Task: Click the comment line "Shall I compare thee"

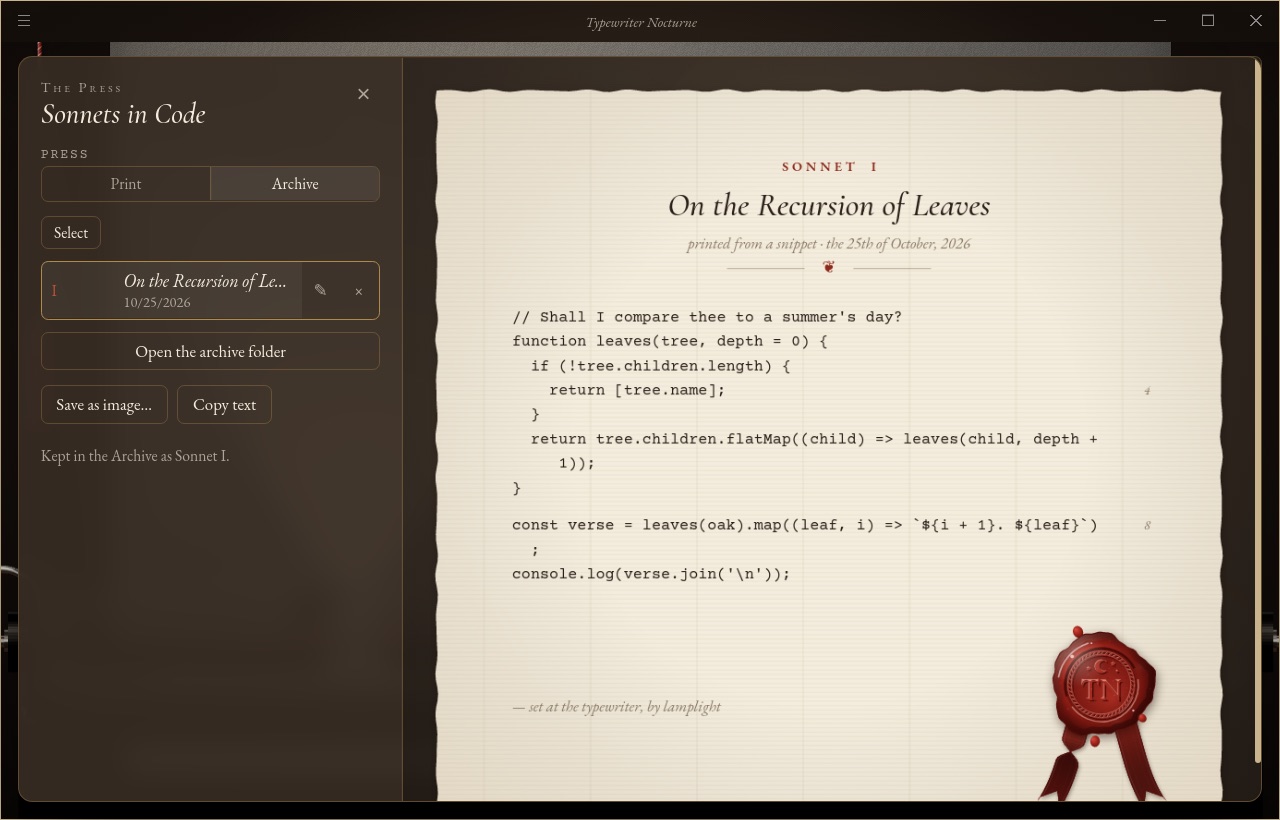Action: point(707,317)
